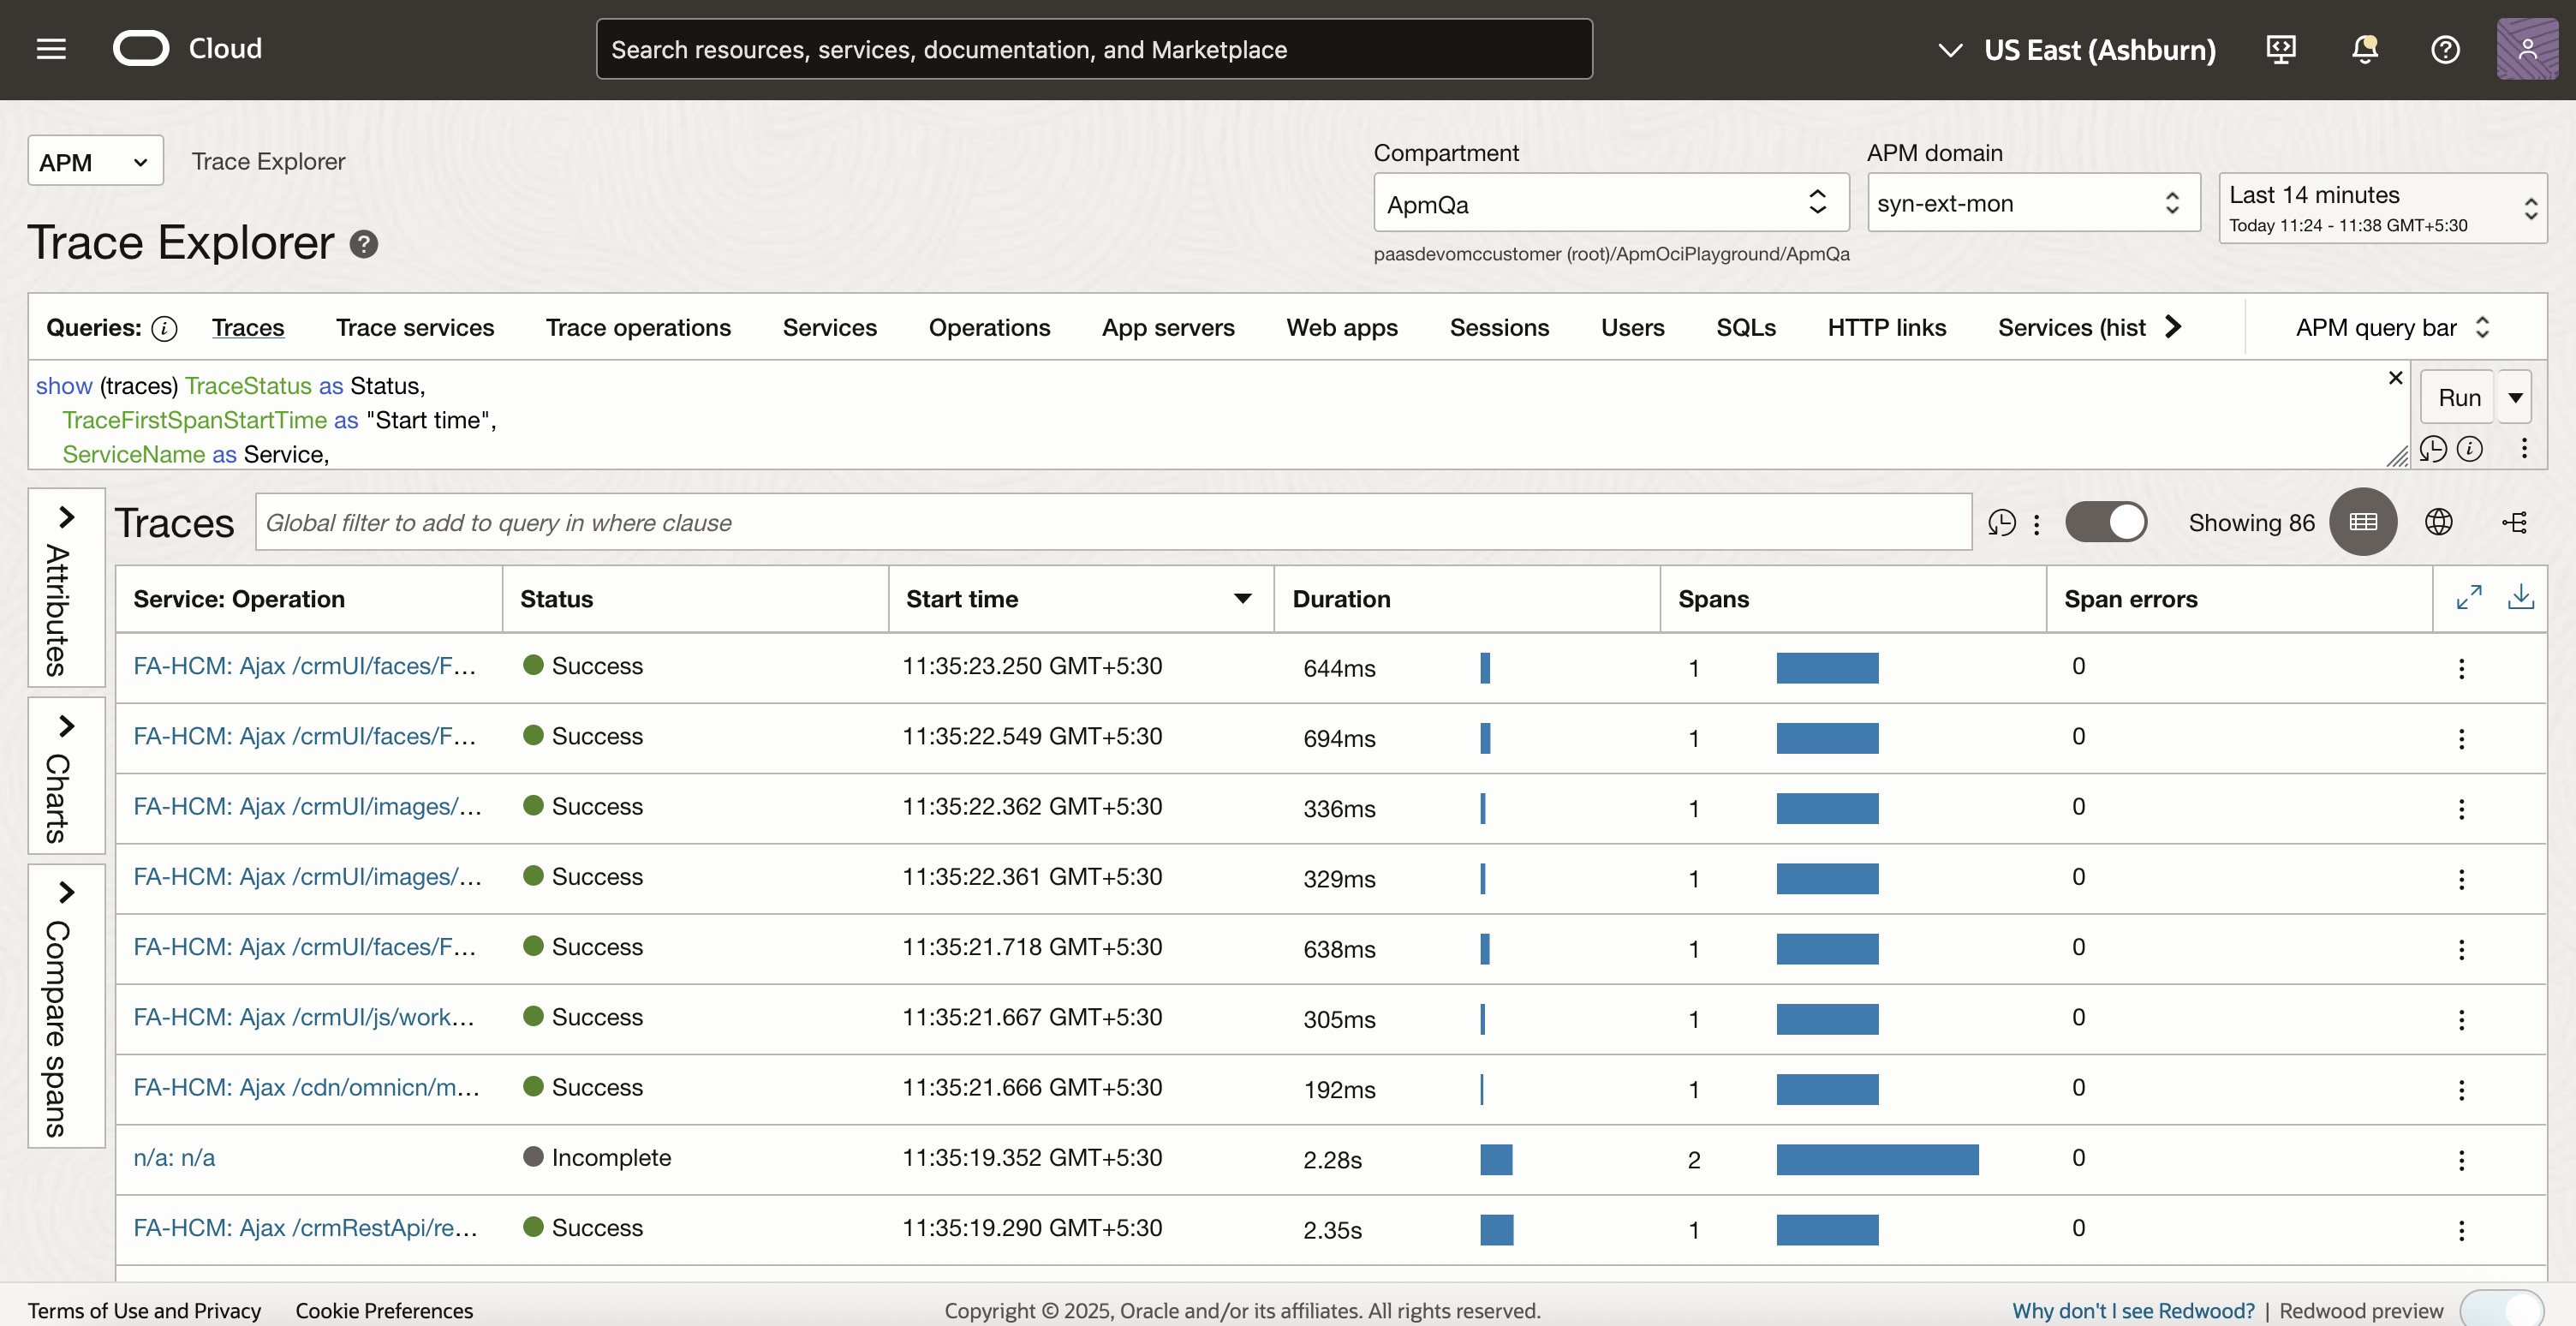Click the Run query button
2576x1326 pixels.
(x=2458, y=397)
